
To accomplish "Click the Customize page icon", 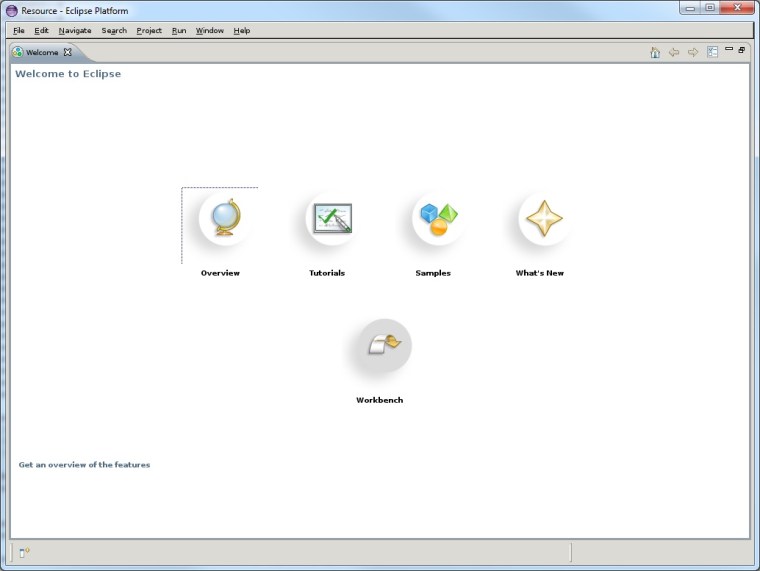I will (712, 52).
